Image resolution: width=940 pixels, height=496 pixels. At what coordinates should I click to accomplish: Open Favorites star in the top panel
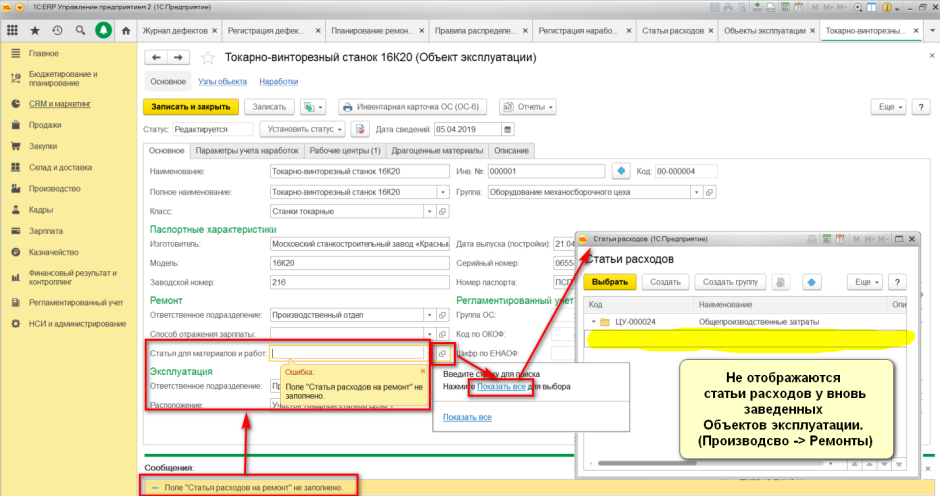(35, 30)
